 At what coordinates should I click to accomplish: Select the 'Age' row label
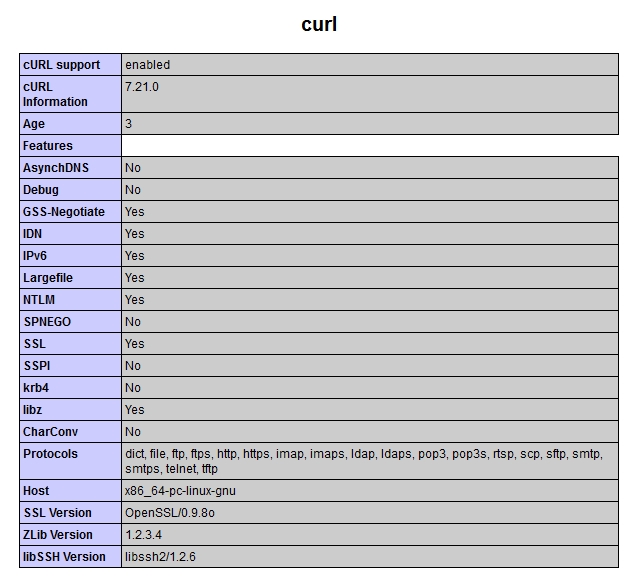point(71,124)
